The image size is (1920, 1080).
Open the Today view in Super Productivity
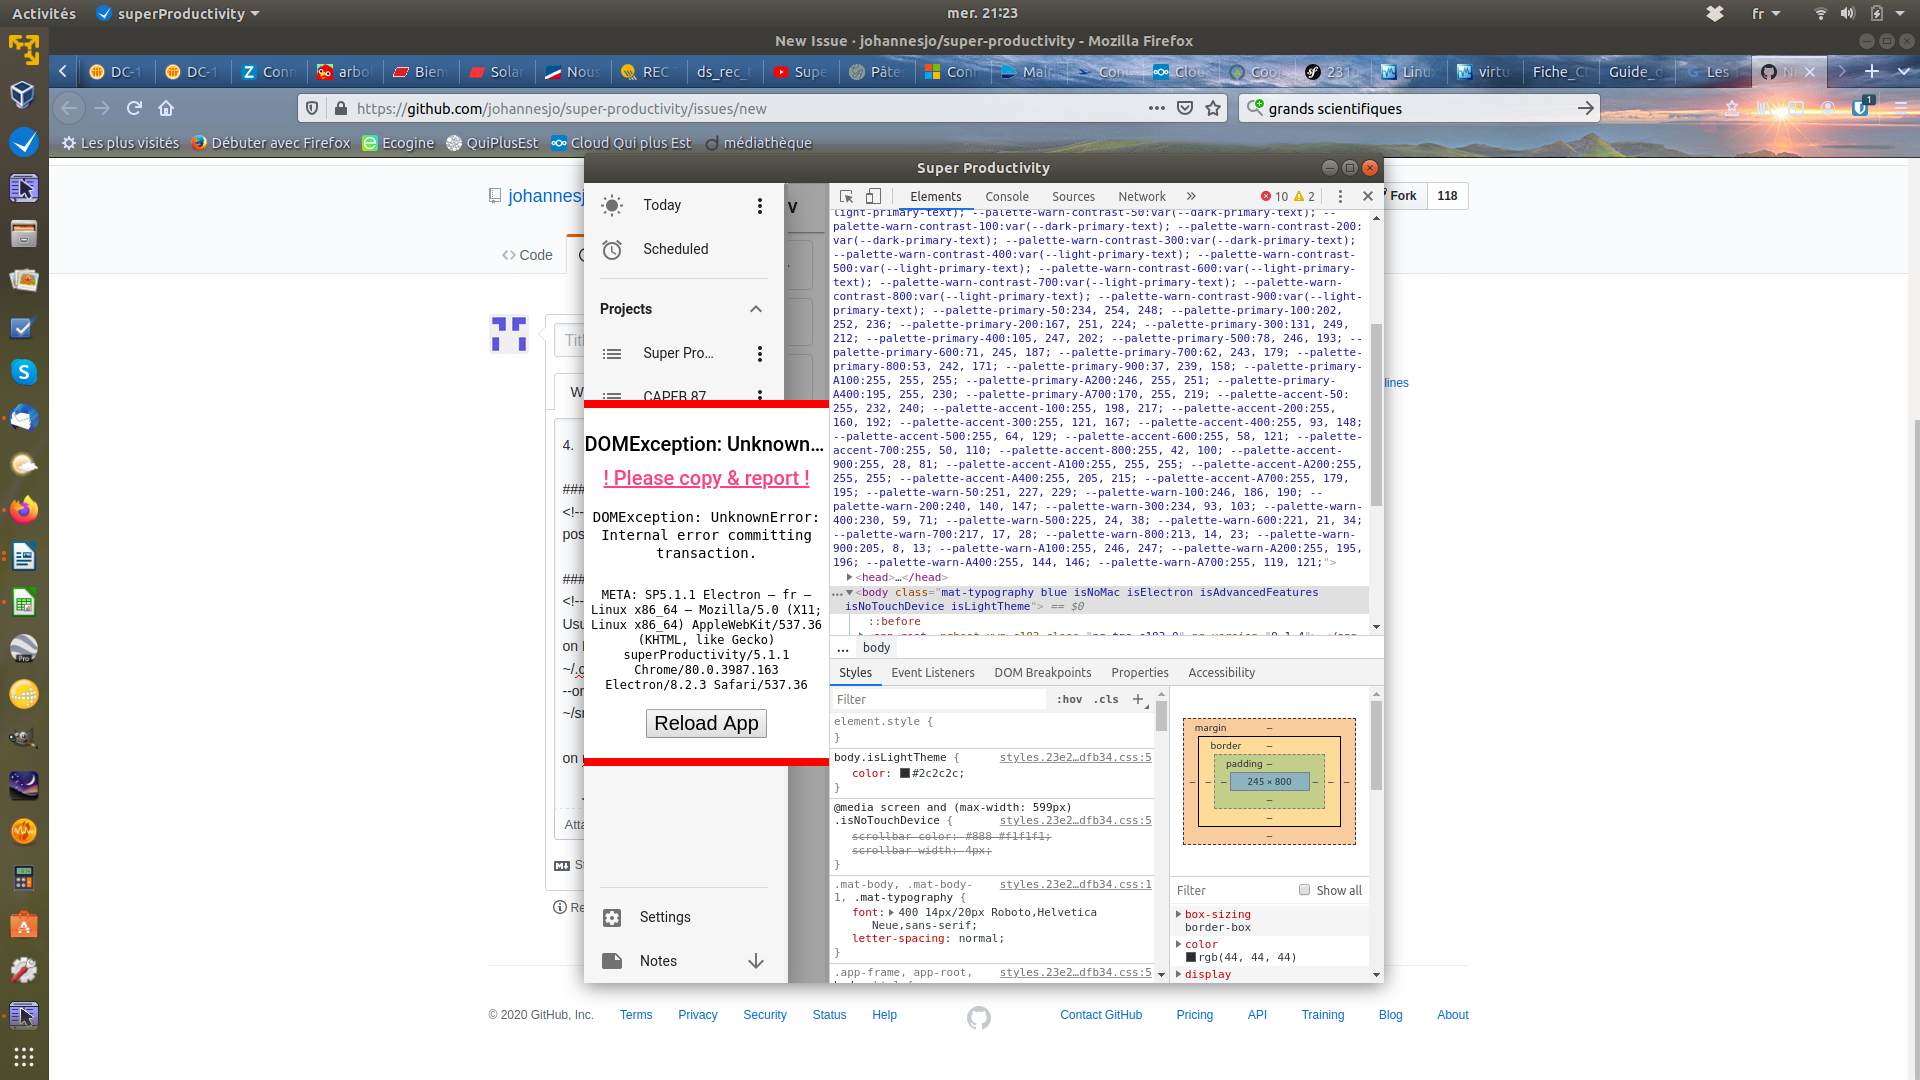[x=660, y=205]
